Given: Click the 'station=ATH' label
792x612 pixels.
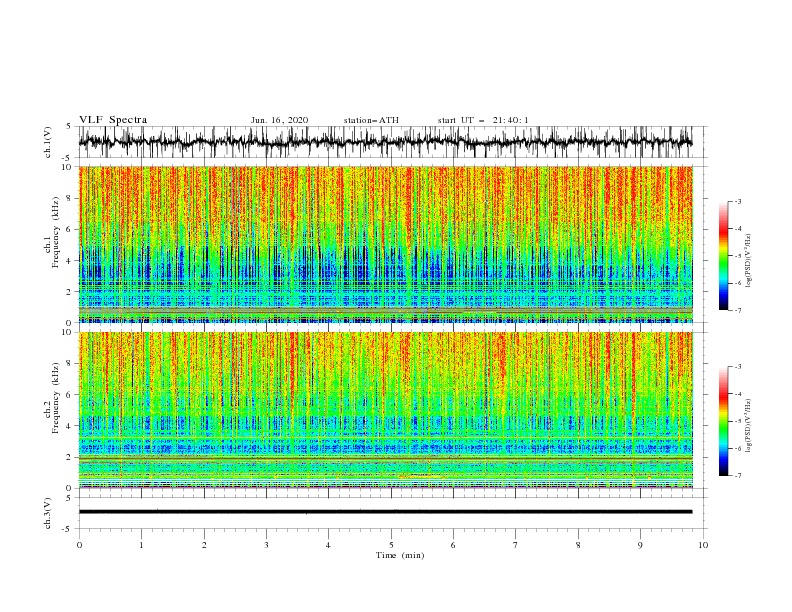Looking at the screenshot, I should click(371, 120).
